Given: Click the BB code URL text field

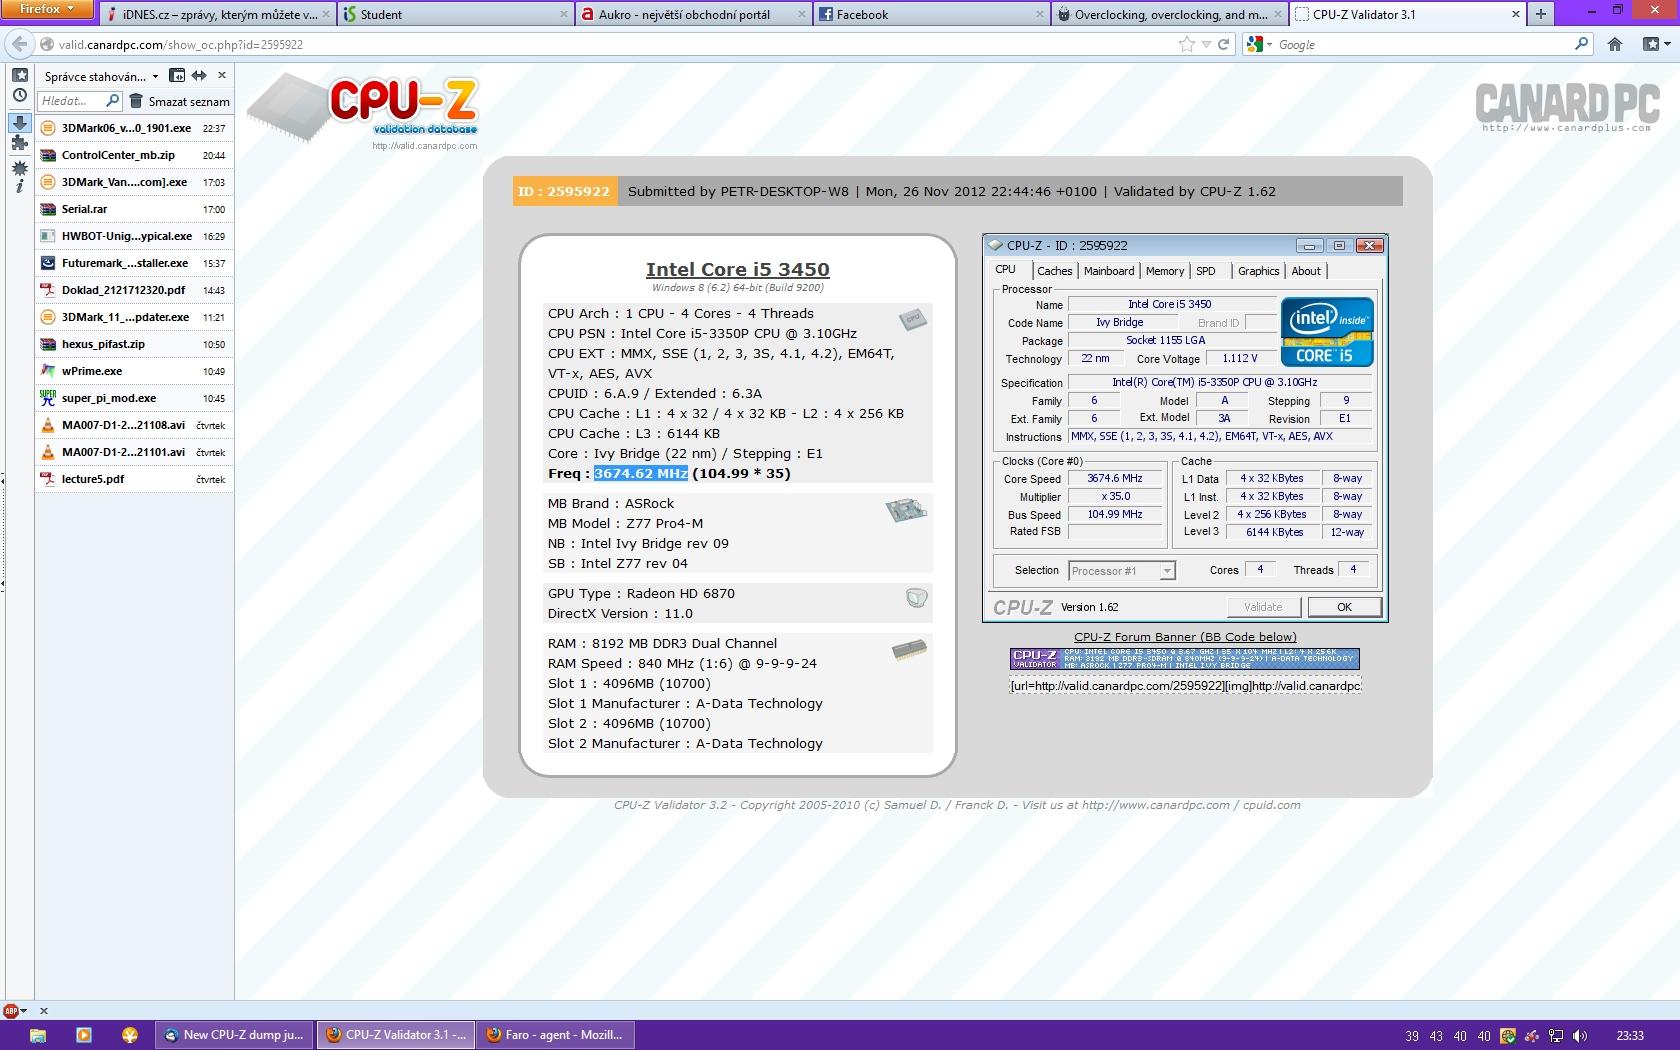Looking at the screenshot, I should pyautogui.click(x=1185, y=686).
